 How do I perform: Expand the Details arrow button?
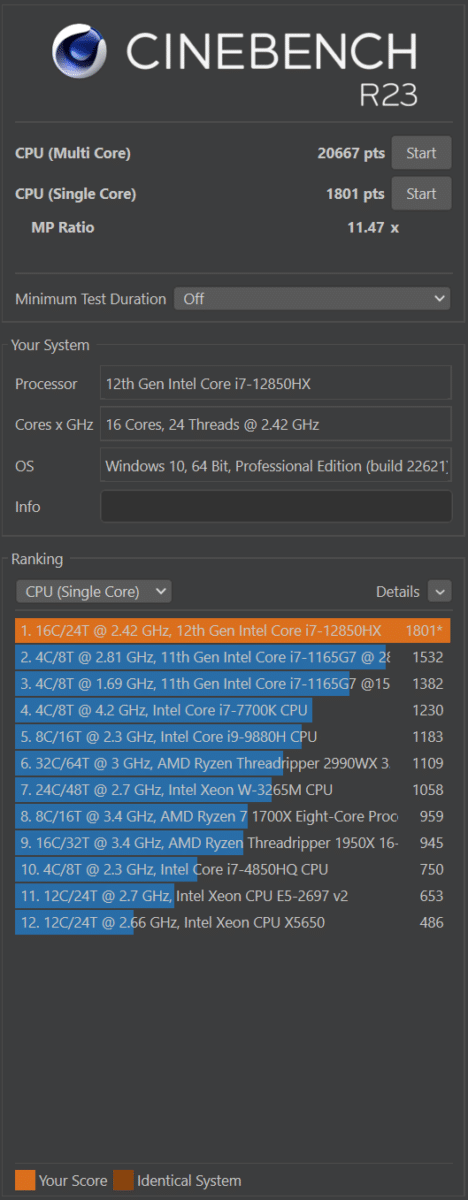click(439, 591)
